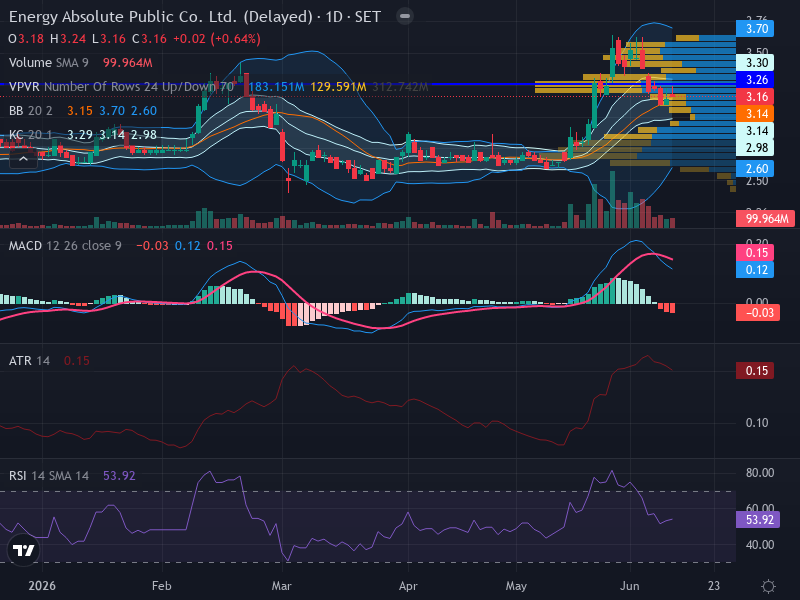Click the 99.964M volume label
The image size is (800, 600).
[766, 219]
